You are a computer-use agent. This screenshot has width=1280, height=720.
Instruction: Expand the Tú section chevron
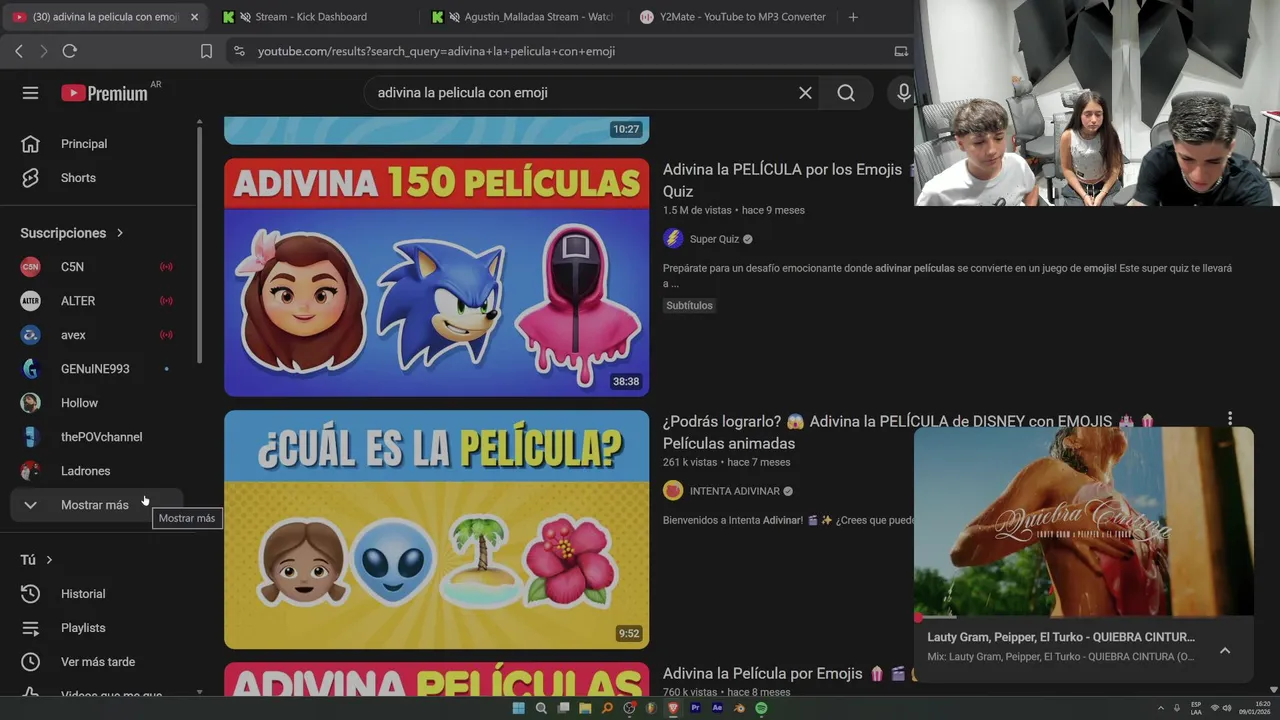(49, 560)
